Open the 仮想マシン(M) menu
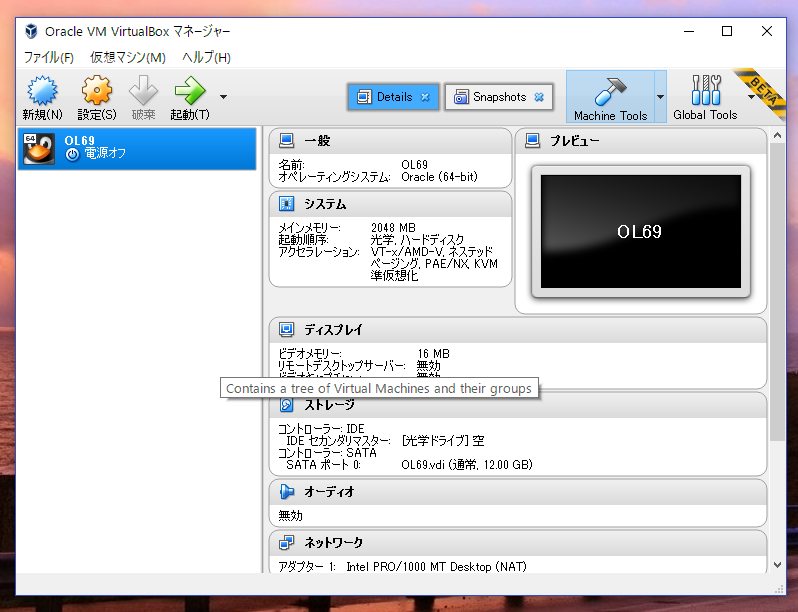Viewport: 798px width, 612px height. tap(128, 57)
